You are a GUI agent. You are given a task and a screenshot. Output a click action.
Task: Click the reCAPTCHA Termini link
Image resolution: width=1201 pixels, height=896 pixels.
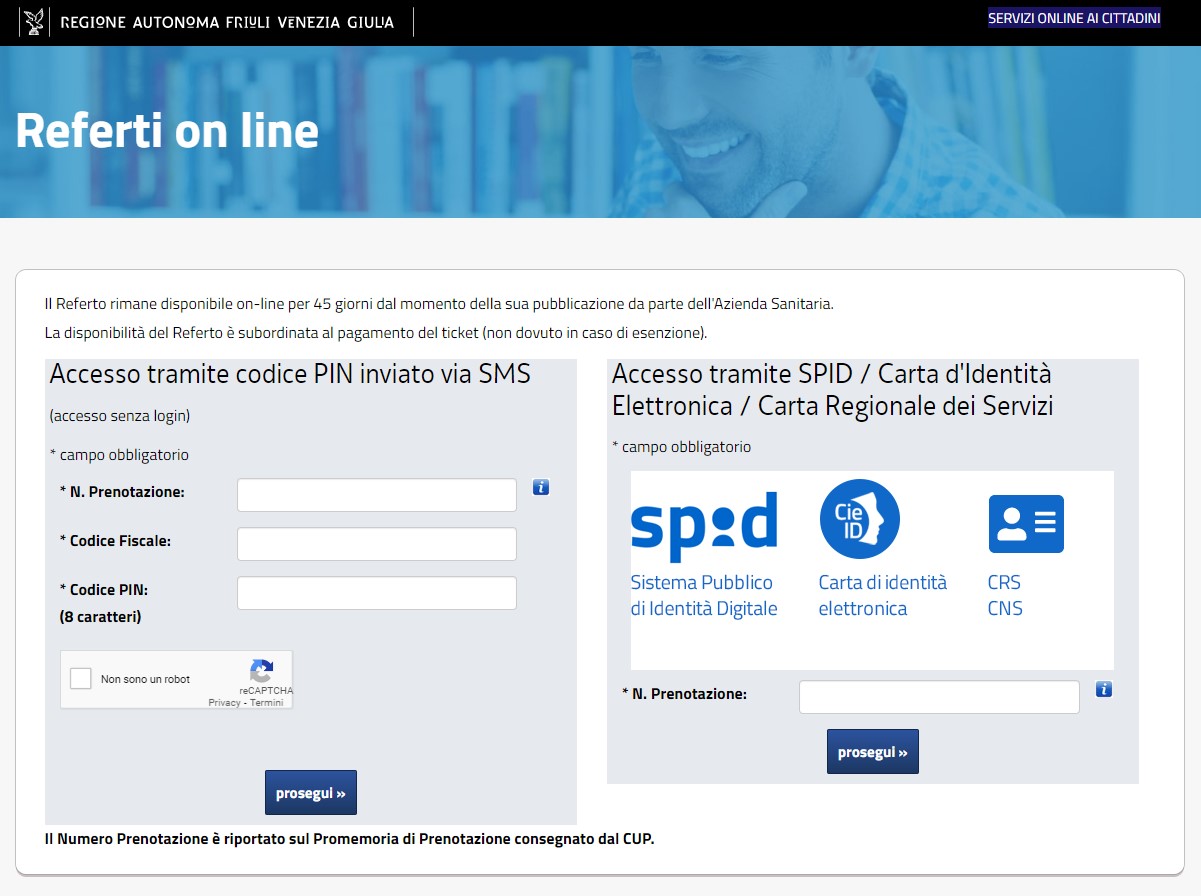click(x=267, y=703)
